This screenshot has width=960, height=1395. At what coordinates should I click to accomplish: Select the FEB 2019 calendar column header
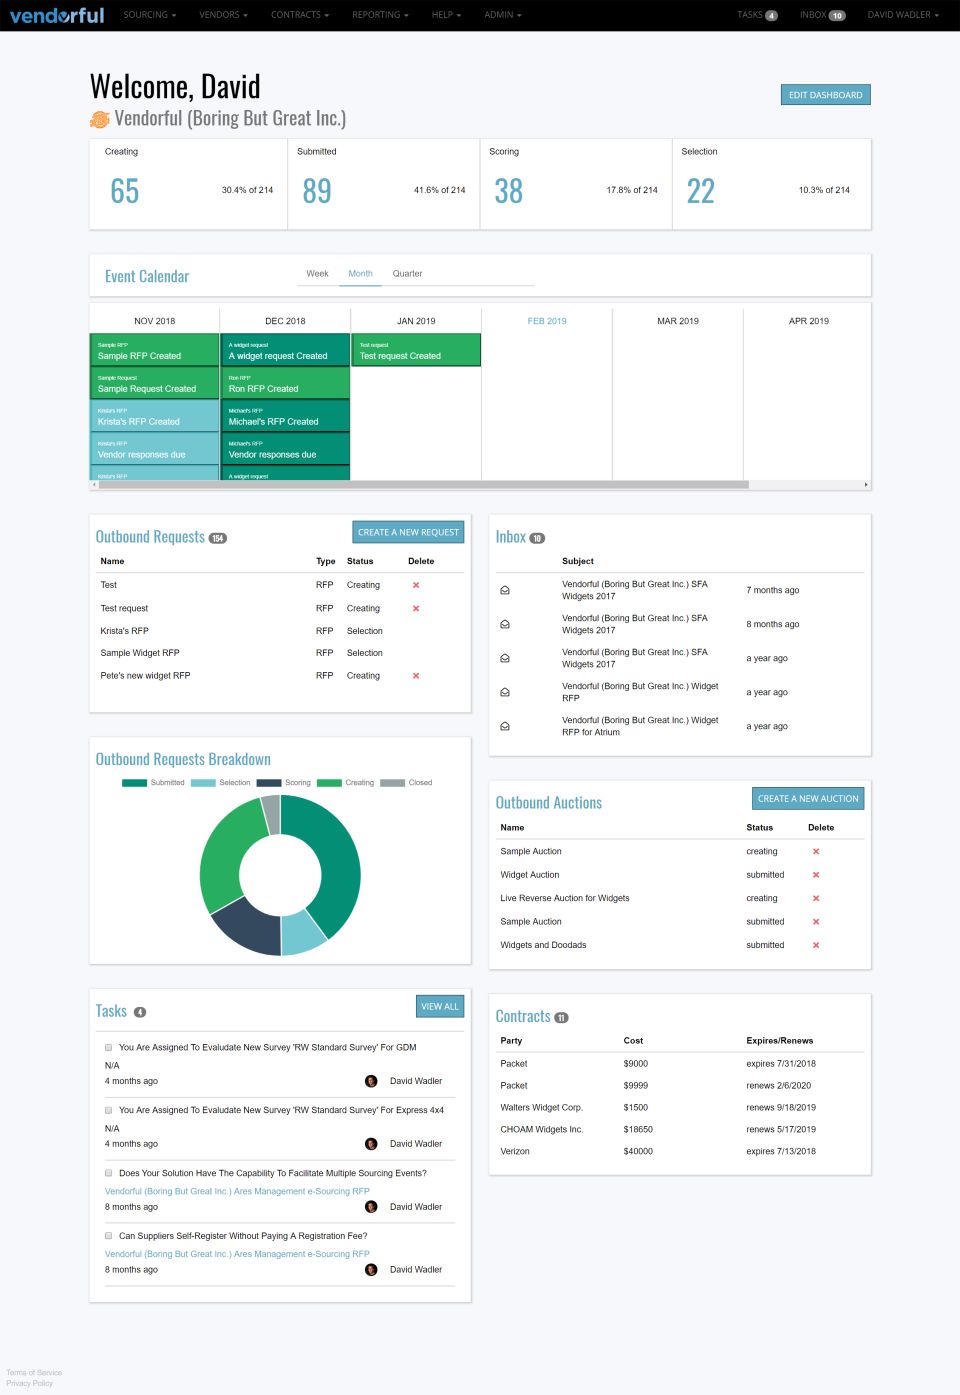pos(547,321)
